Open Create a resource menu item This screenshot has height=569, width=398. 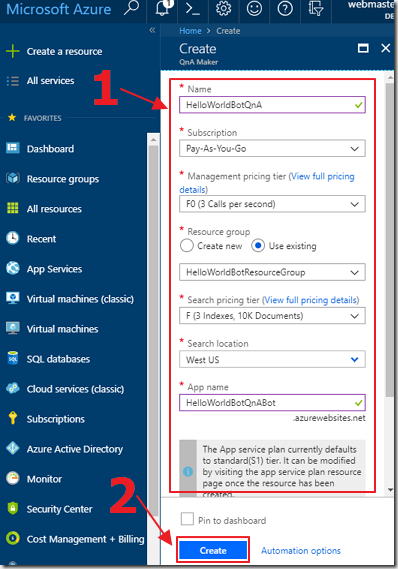pyautogui.click(x=64, y=52)
